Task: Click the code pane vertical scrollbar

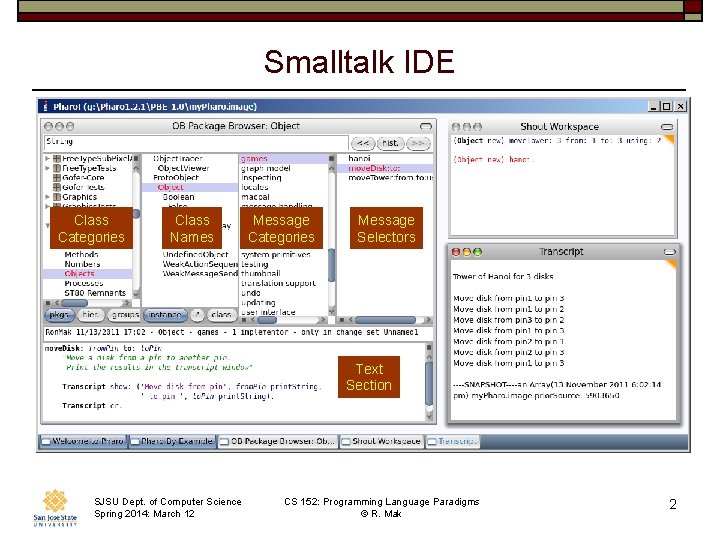Action: click(429, 382)
